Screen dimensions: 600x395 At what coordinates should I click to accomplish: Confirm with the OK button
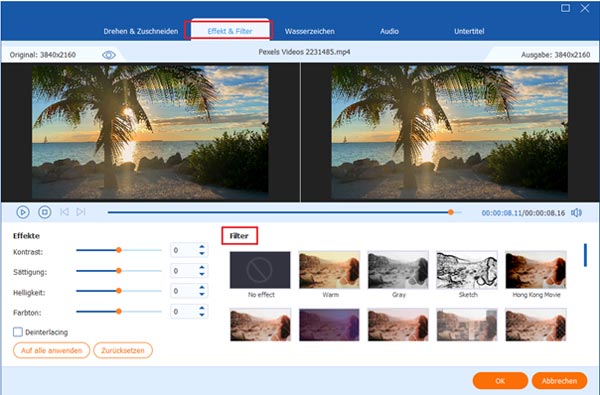point(500,381)
